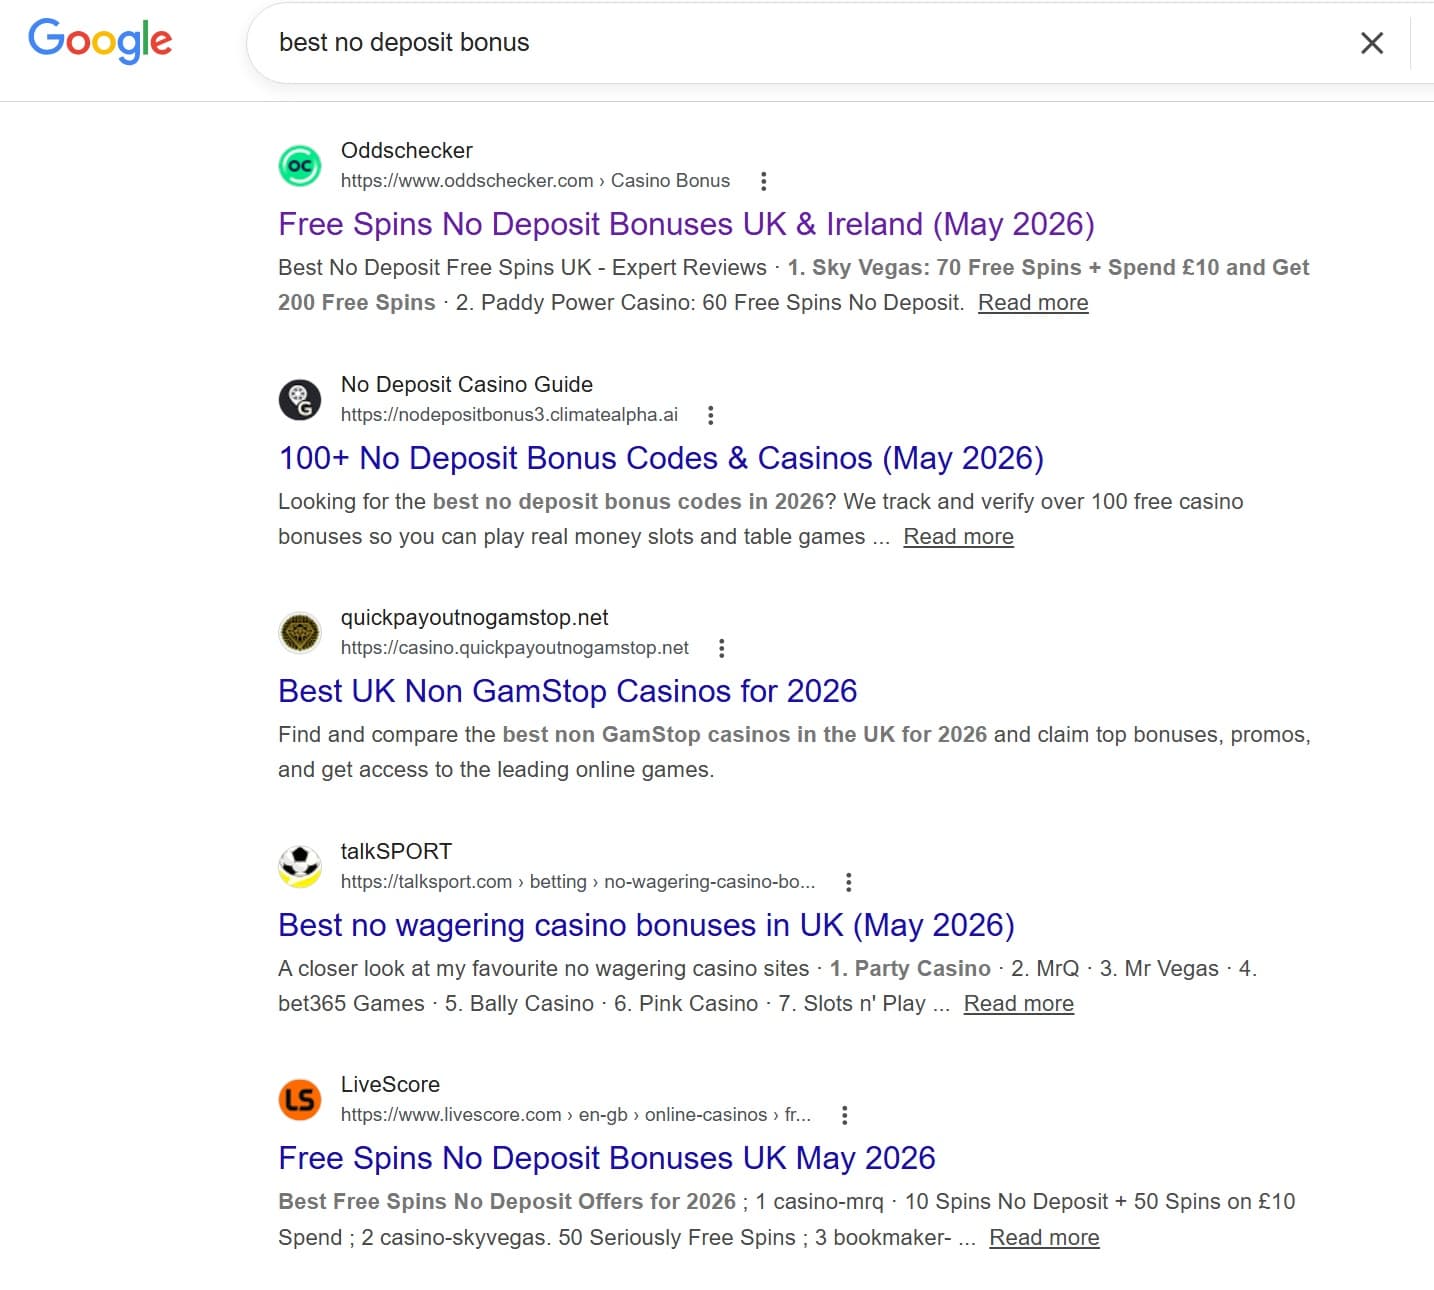Clear the search box with the X icon
1434x1290 pixels.
pyautogui.click(x=1372, y=43)
